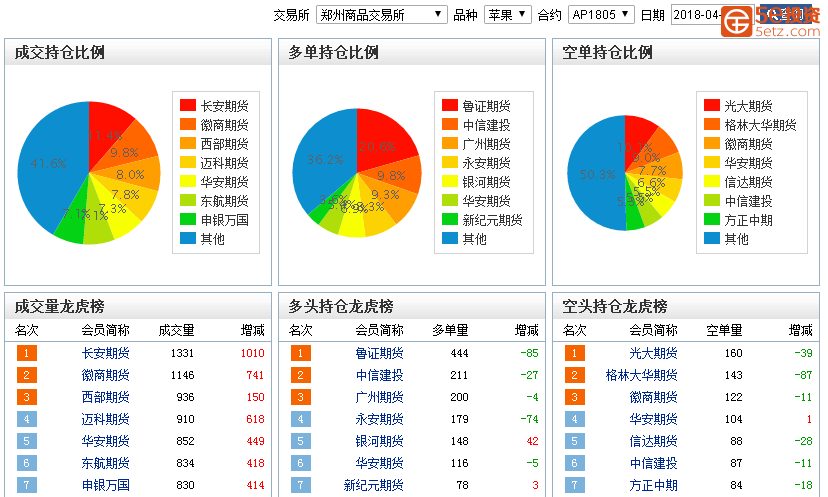Click blue 其他 swatch in 成交持仓比例 legend
The height and width of the screenshot is (497, 828).
click(188, 239)
